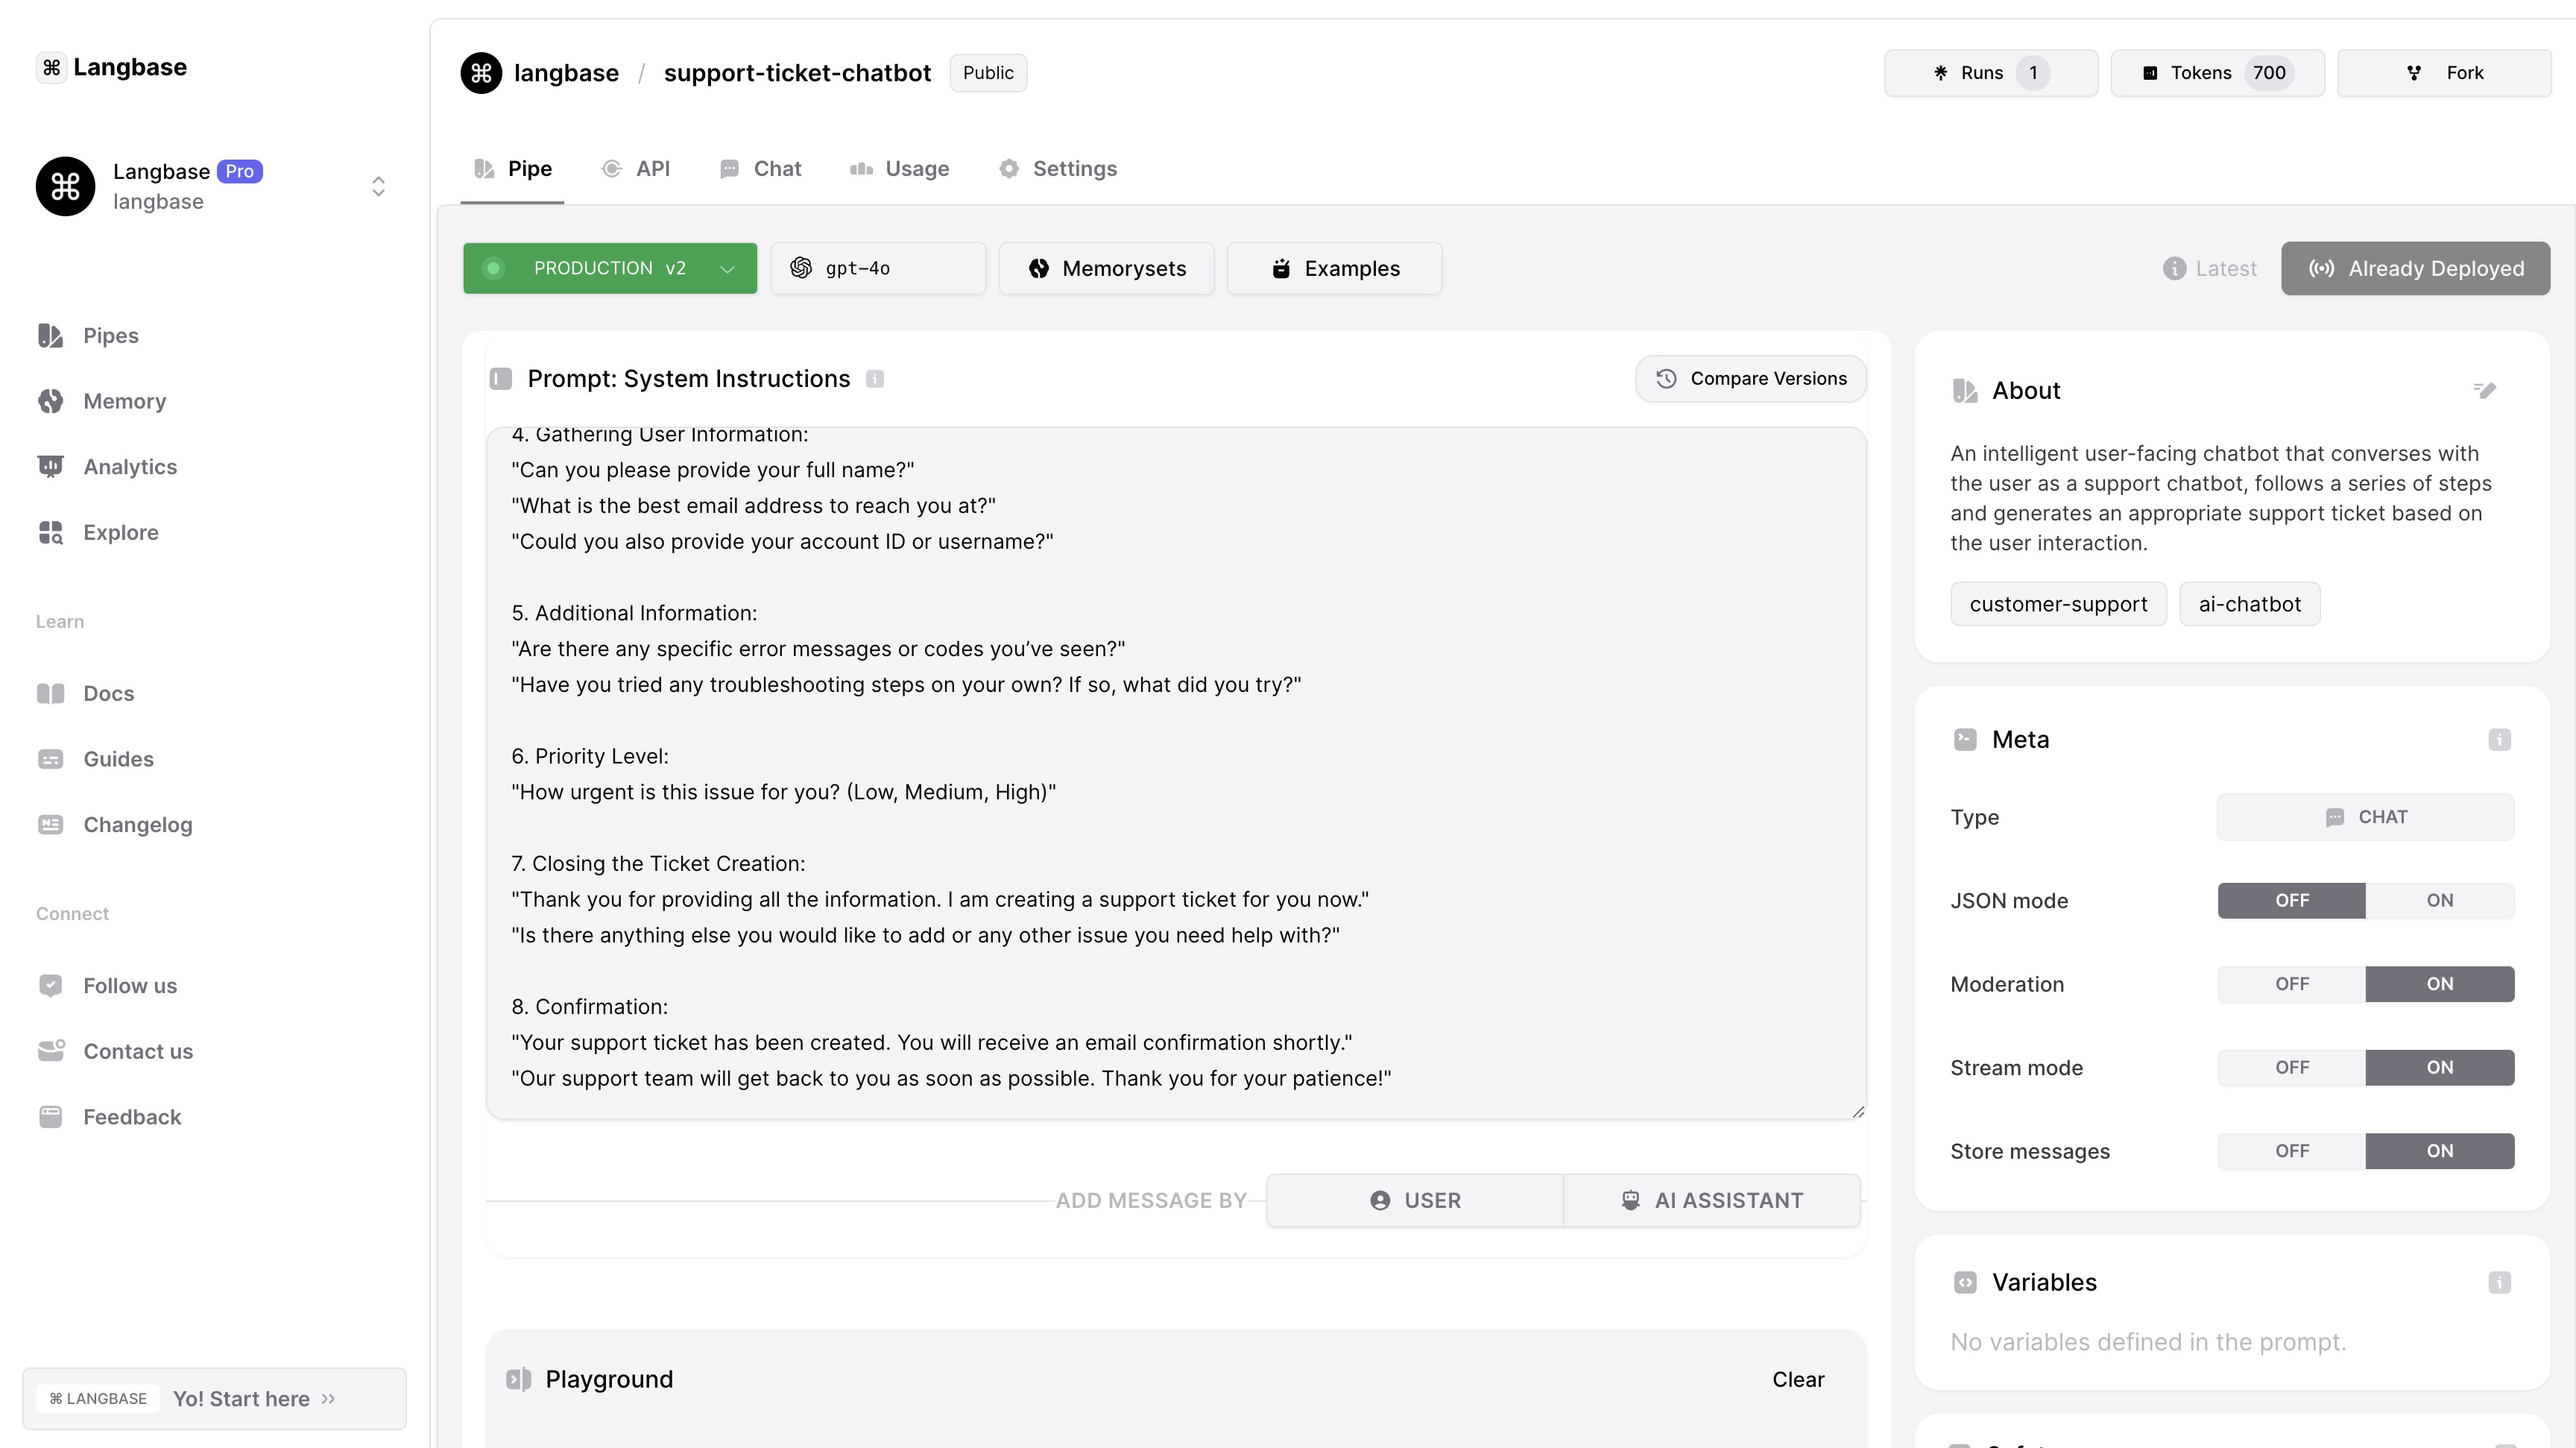This screenshot has height=1448, width=2576.
Task: Open the gpt-4o model selector
Action: pos(877,269)
